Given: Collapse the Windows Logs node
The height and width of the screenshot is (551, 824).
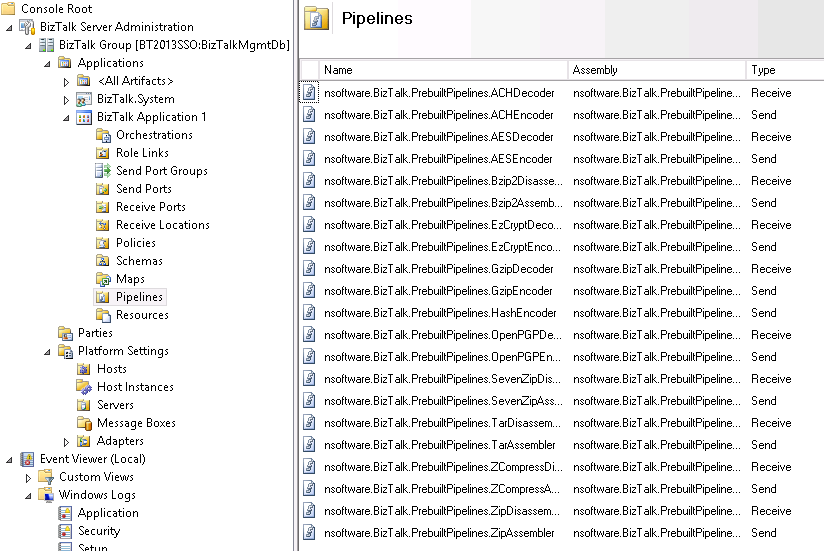Looking at the screenshot, I should tap(28, 496).
